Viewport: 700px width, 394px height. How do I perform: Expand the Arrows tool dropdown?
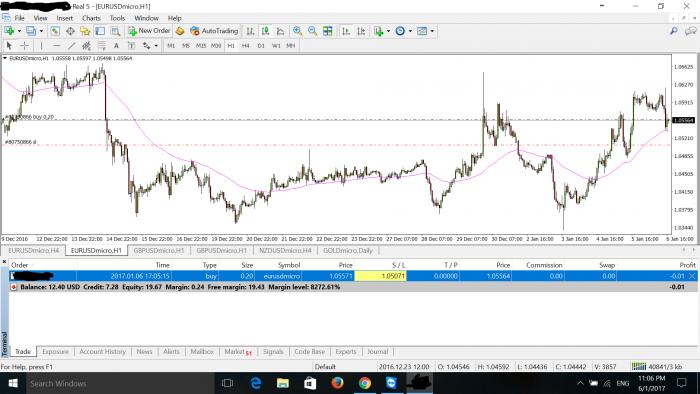pyautogui.click(x=156, y=46)
